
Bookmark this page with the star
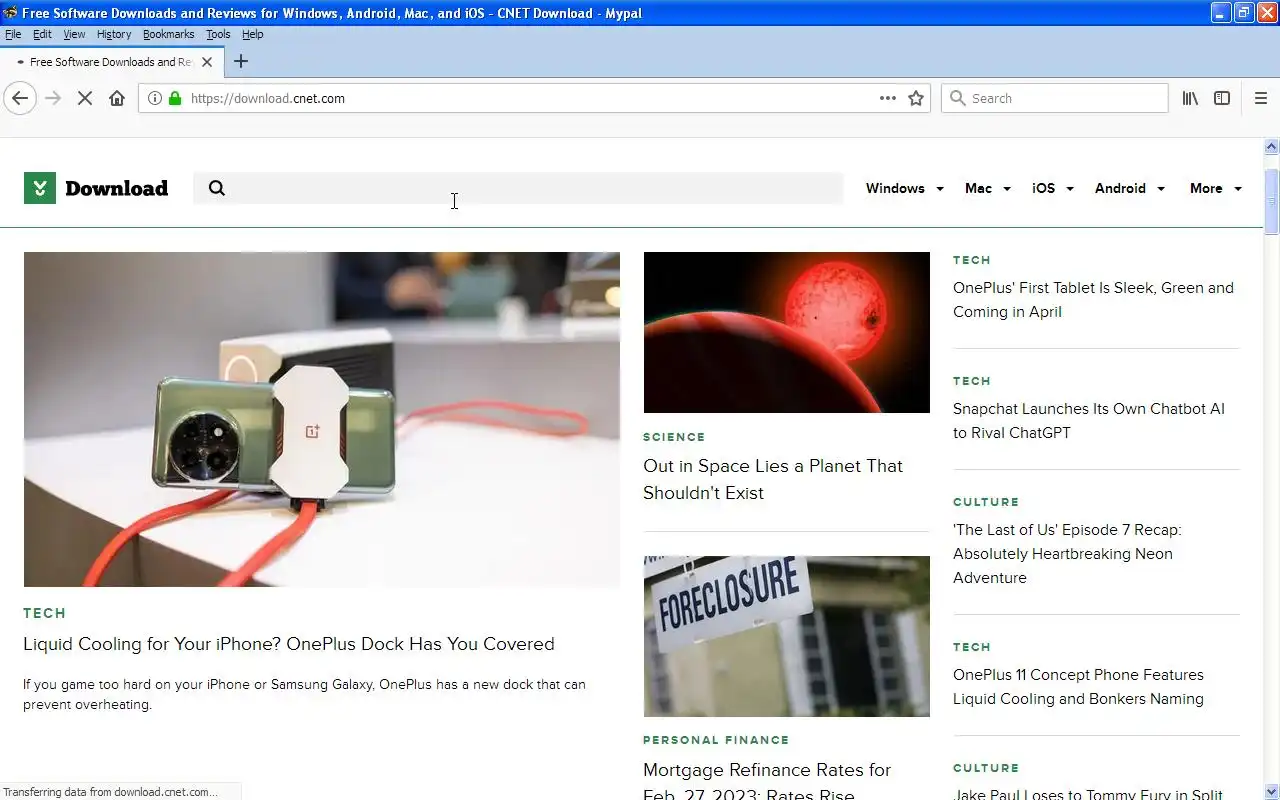click(x=916, y=98)
